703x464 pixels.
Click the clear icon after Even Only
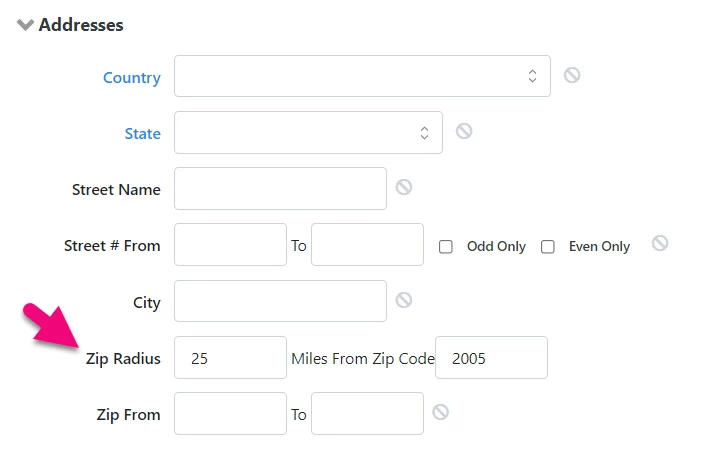click(660, 243)
